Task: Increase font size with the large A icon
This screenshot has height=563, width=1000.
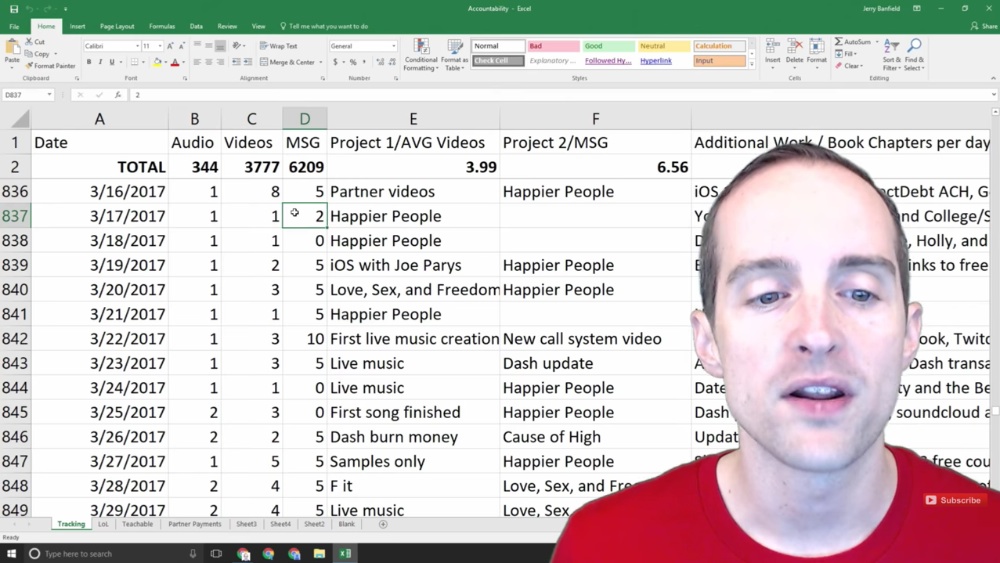Action: 170,46
